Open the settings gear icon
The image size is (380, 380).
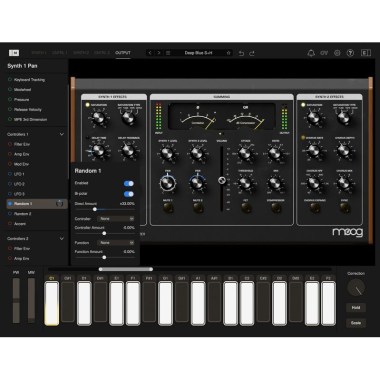point(337,53)
